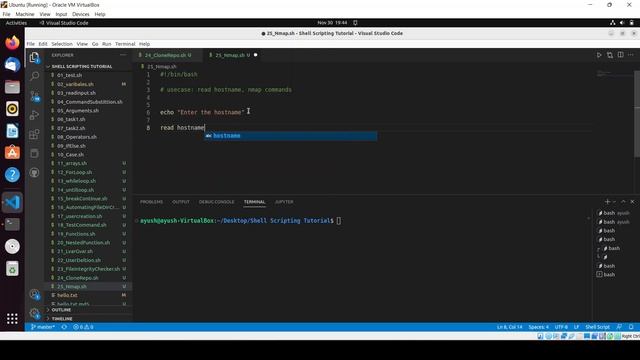
Task: Open the Files app from the dock
Action: (x=12, y=87)
